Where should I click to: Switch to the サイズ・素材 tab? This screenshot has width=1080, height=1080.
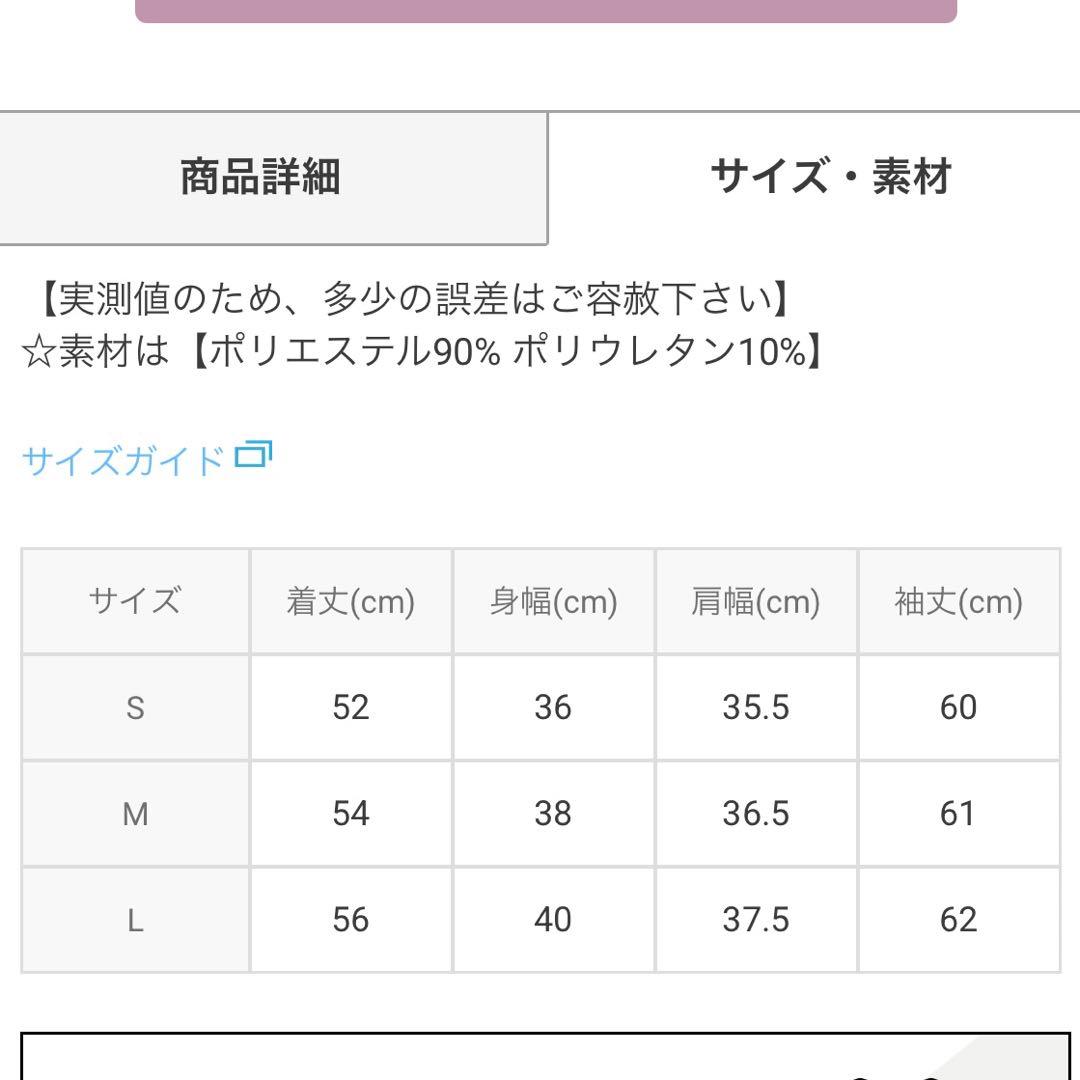[830, 177]
